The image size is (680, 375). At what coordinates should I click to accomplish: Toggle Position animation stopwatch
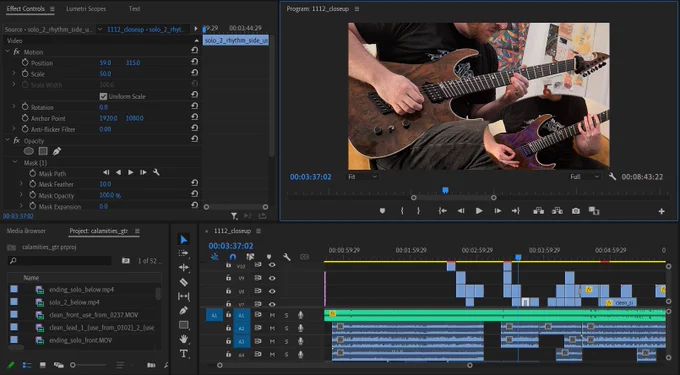click(x=25, y=62)
